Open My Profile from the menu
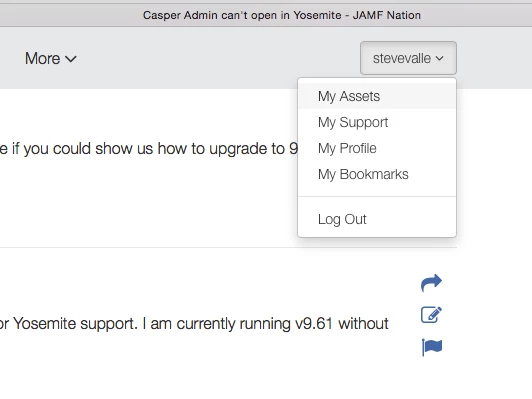The image size is (532, 399). pyautogui.click(x=377, y=148)
